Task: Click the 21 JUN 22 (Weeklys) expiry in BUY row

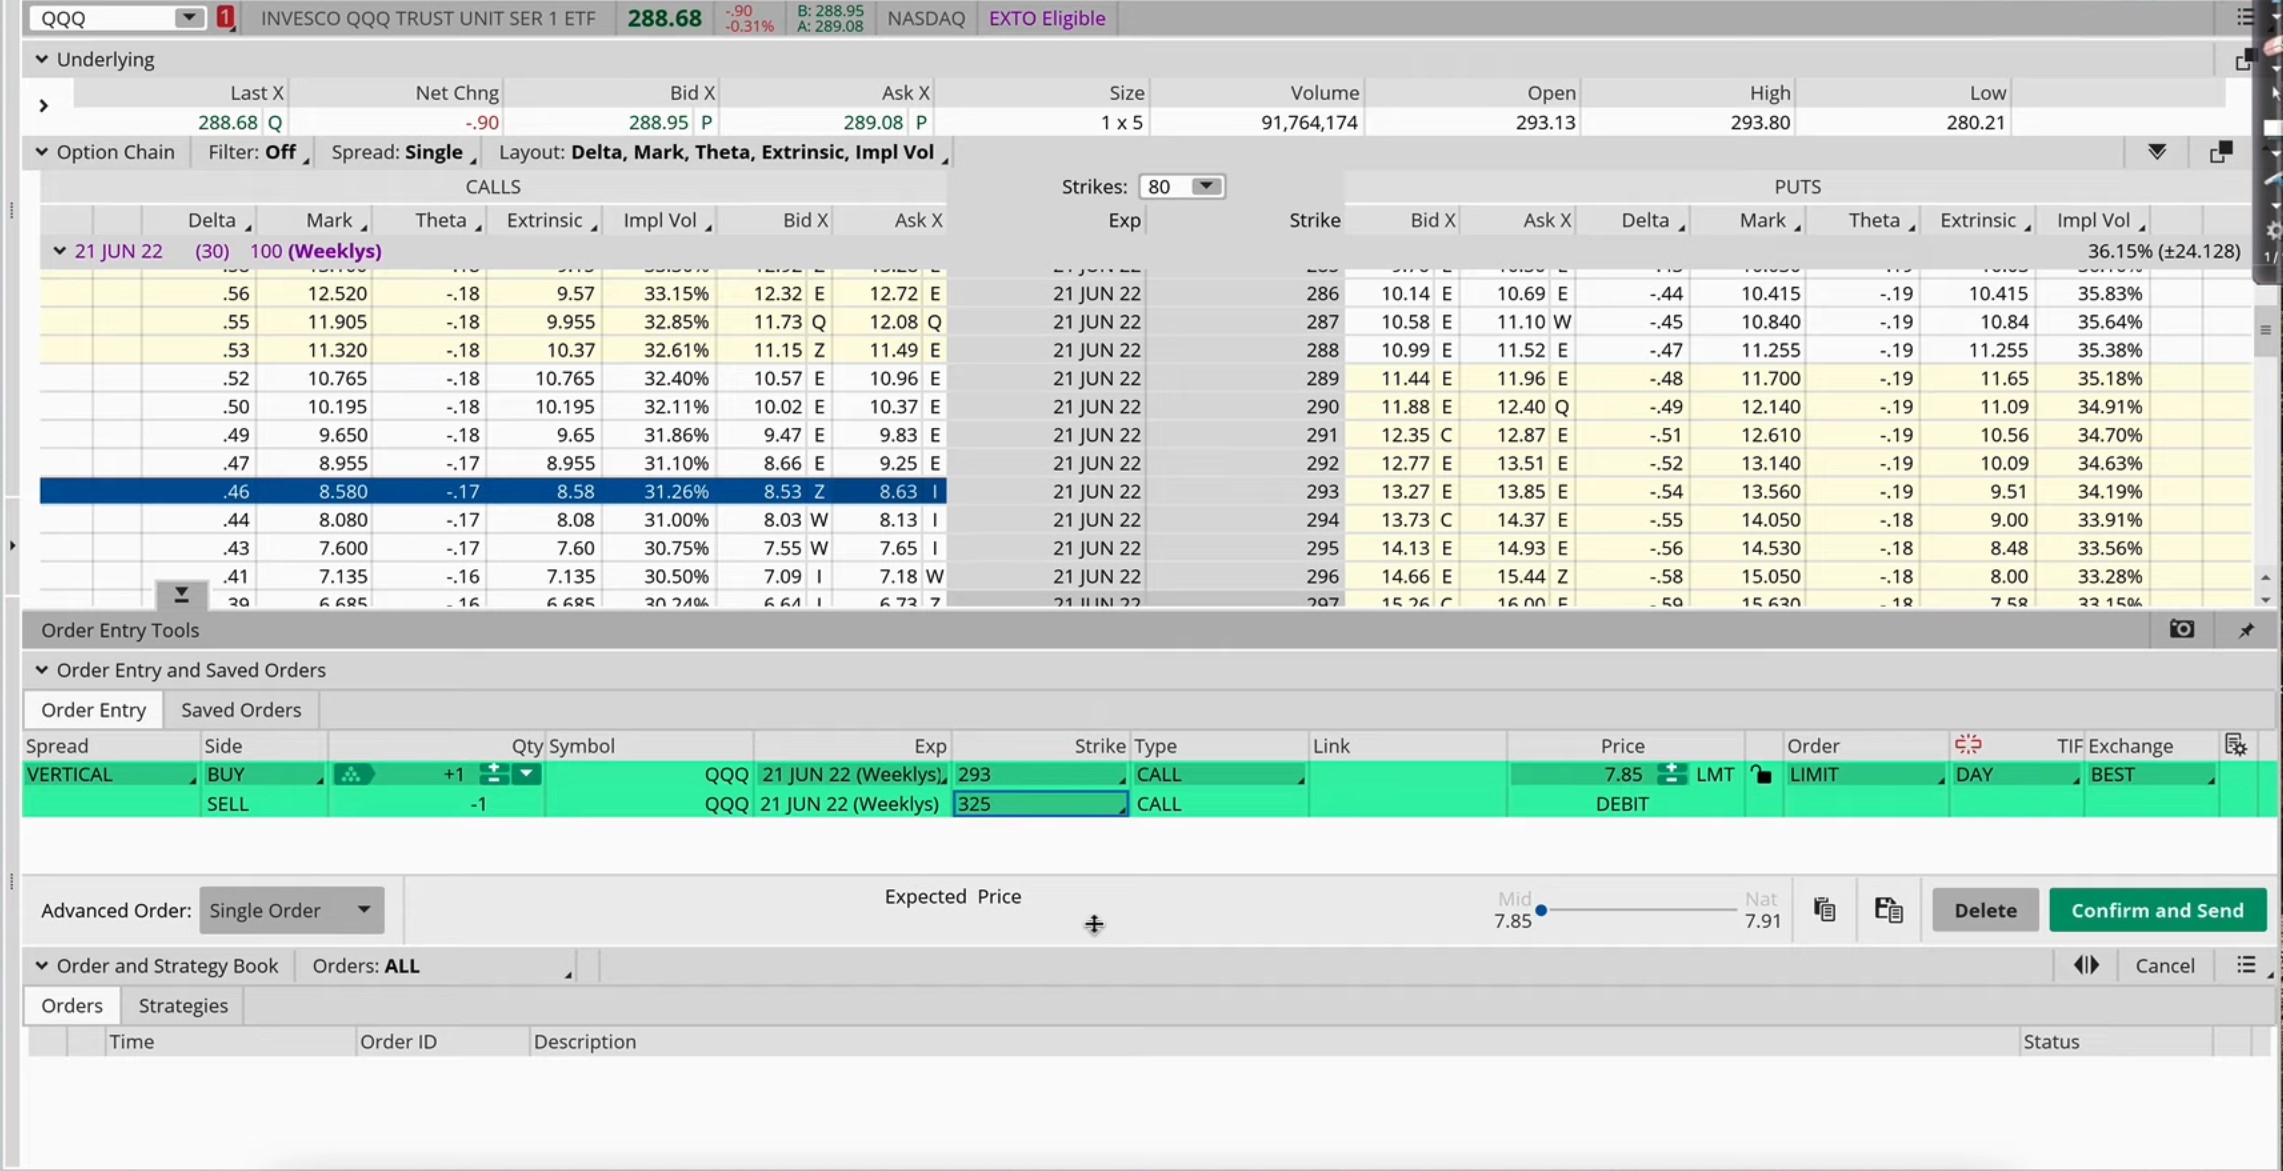Action: click(852, 774)
